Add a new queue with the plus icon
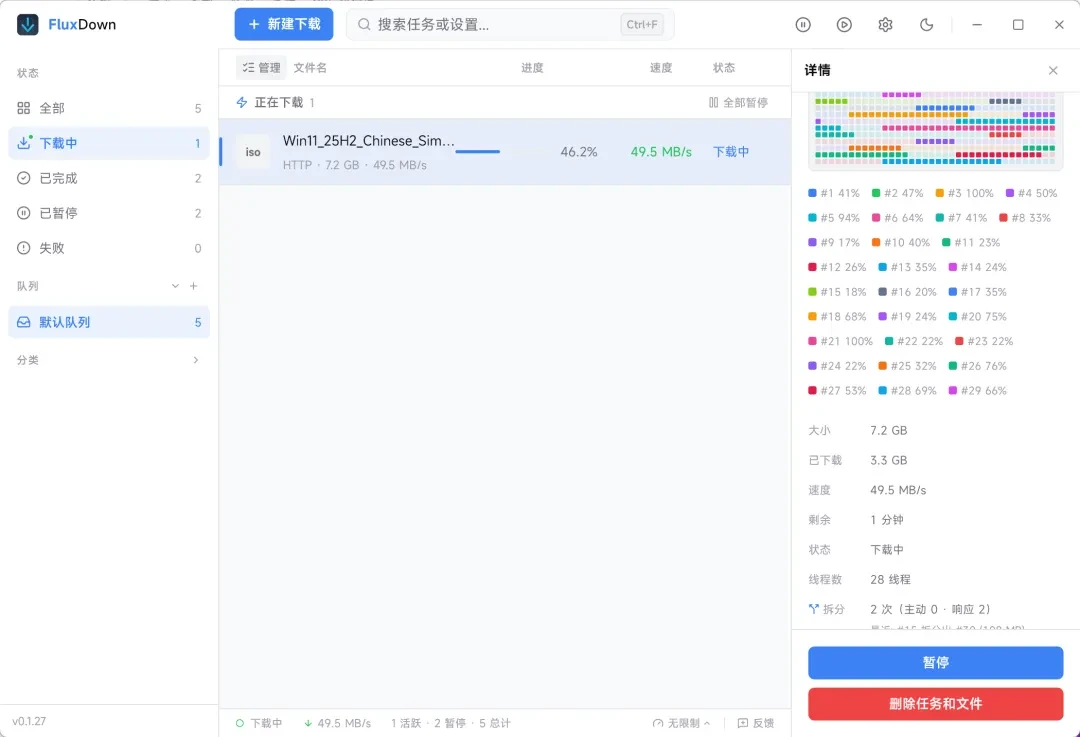 (194, 286)
